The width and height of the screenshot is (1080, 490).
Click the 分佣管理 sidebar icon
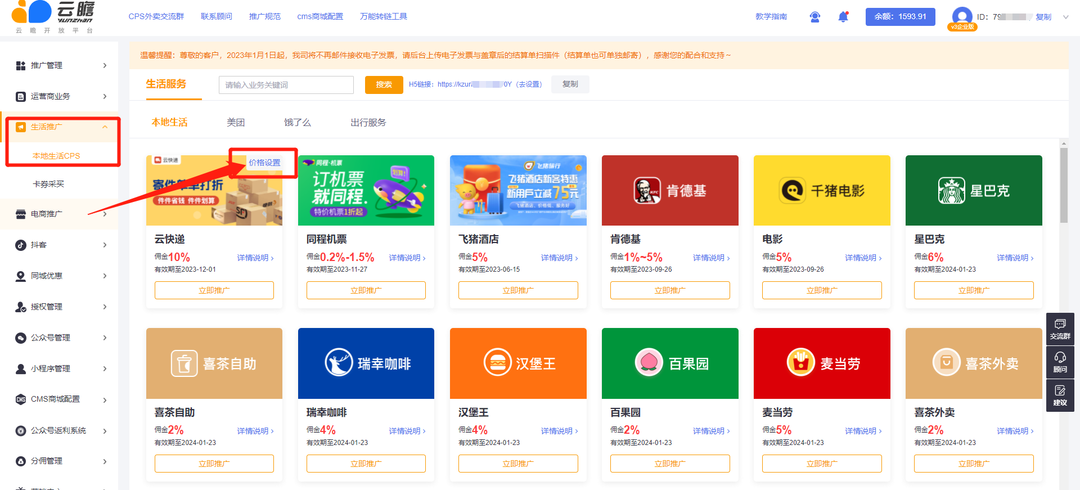tap(20, 460)
